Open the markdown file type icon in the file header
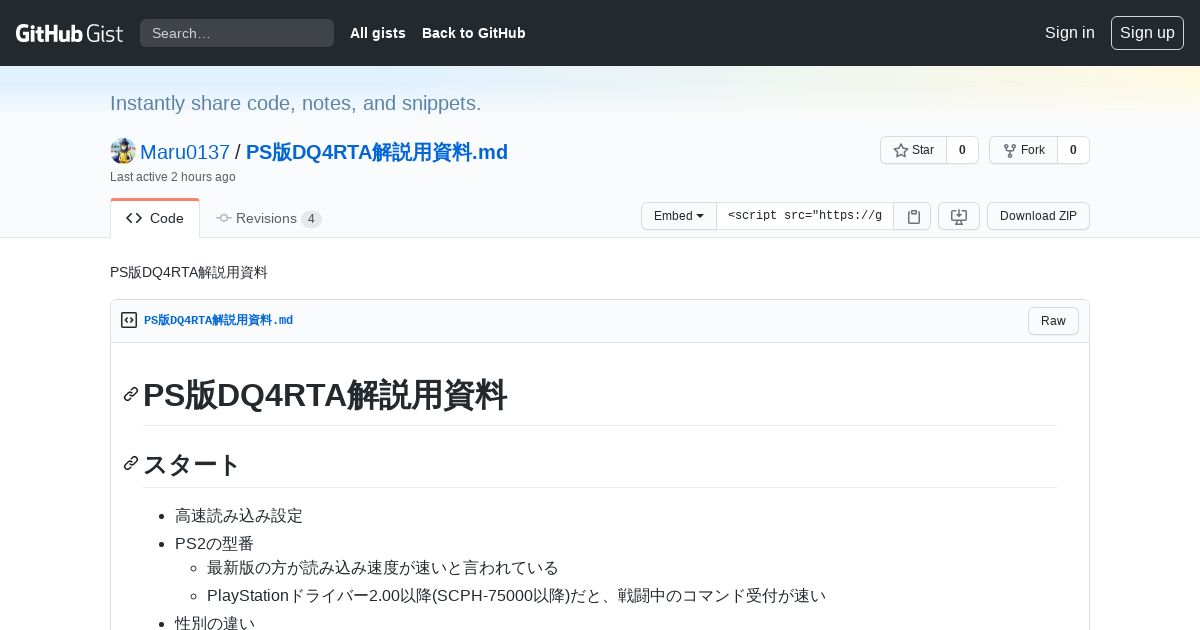Screen dimensions: 1200x630 (x=129, y=320)
